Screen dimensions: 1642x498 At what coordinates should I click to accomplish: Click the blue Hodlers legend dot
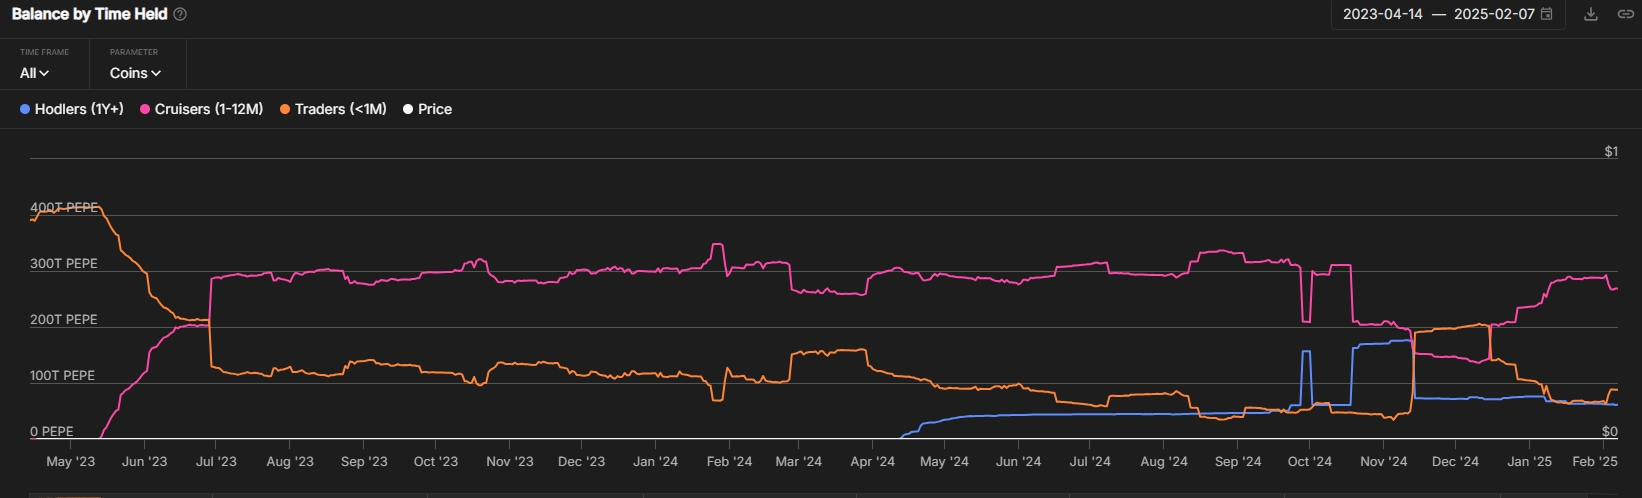tap(25, 109)
